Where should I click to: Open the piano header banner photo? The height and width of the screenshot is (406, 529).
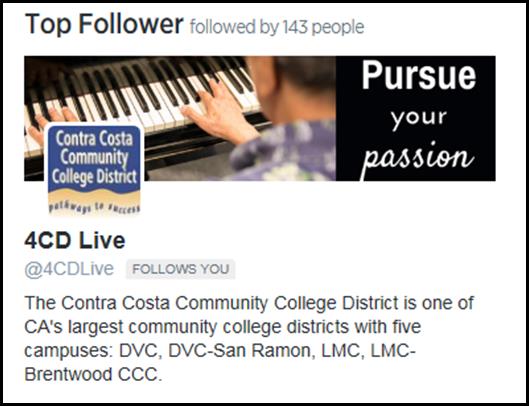click(x=260, y=118)
